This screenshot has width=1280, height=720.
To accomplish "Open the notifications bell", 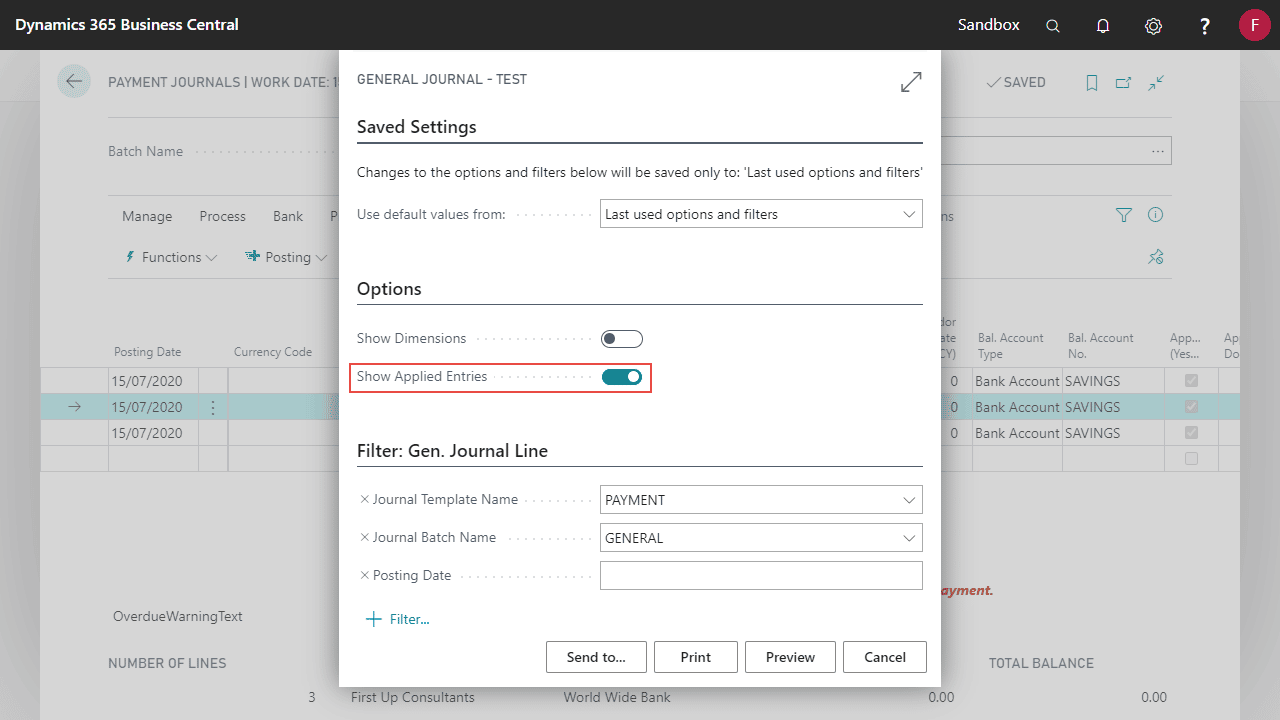I will 1103,26.
